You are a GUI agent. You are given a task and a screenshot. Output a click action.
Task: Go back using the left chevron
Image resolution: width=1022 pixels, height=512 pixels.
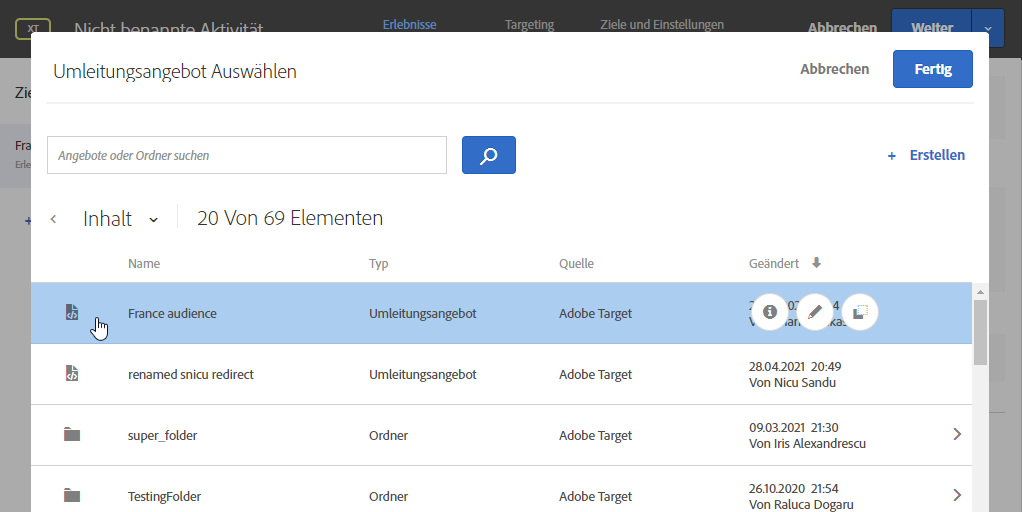coord(53,219)
